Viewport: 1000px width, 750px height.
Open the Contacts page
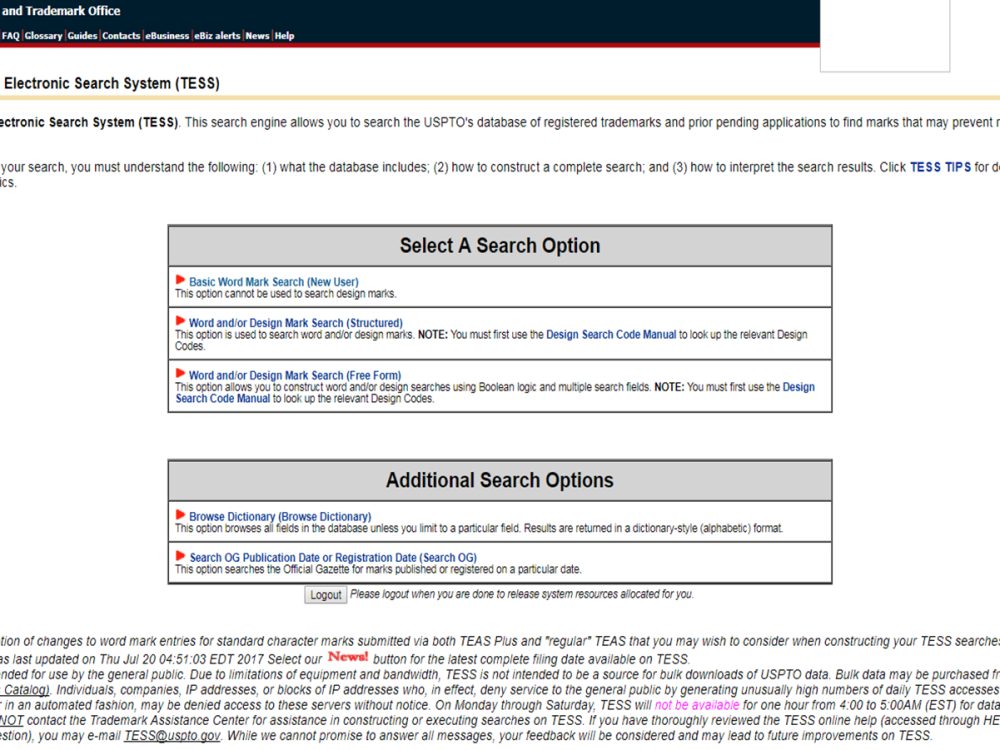point(120,35)
